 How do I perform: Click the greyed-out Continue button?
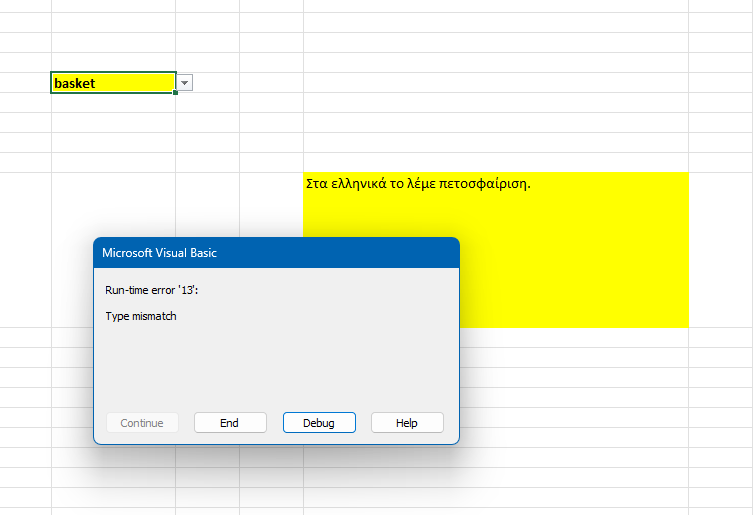click(x=142, y=423)
